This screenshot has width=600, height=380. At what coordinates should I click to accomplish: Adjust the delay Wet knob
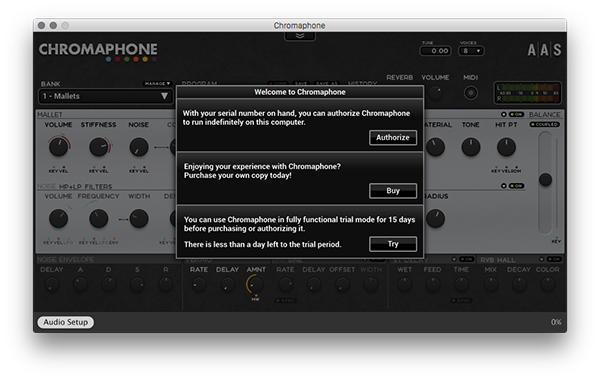pos(404,284)
